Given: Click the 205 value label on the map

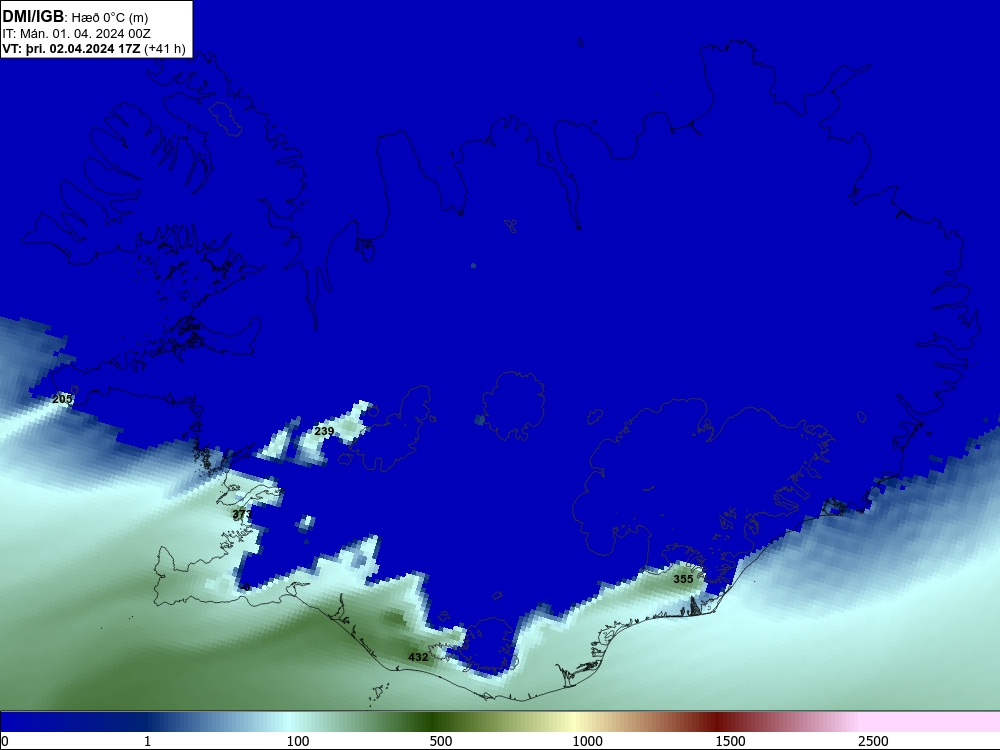Looking at the screenshot, I should (x=62, y=399).
